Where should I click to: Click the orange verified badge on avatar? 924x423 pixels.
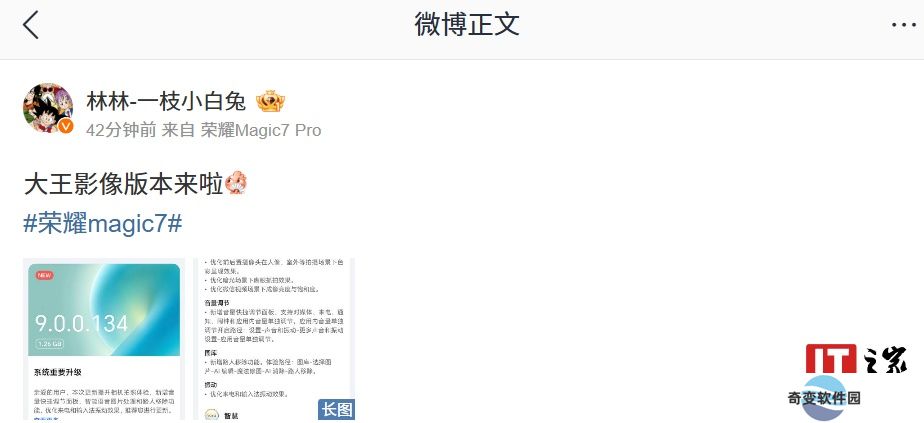point(66,126)
